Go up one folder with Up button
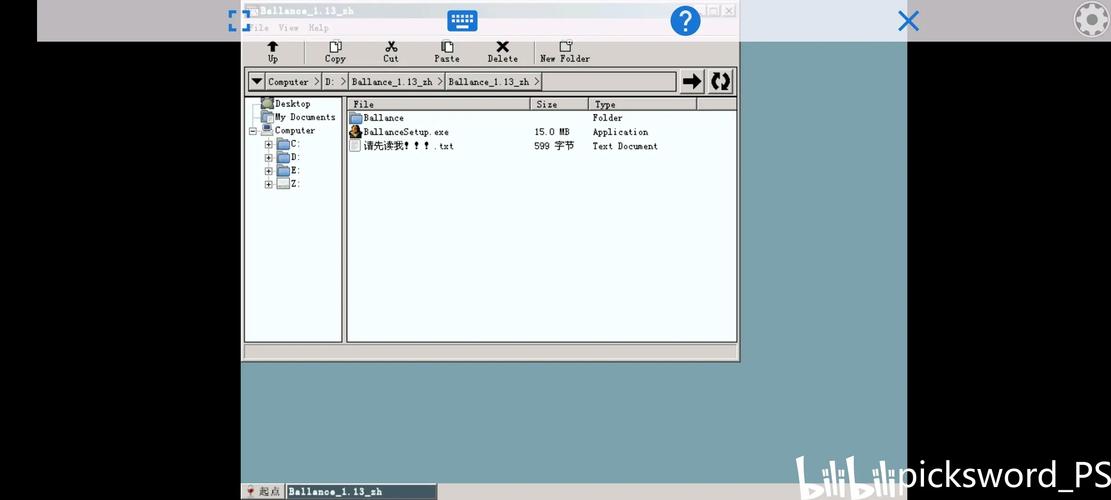The width and height of the screenshot is (1111, 500). (273, 52)
